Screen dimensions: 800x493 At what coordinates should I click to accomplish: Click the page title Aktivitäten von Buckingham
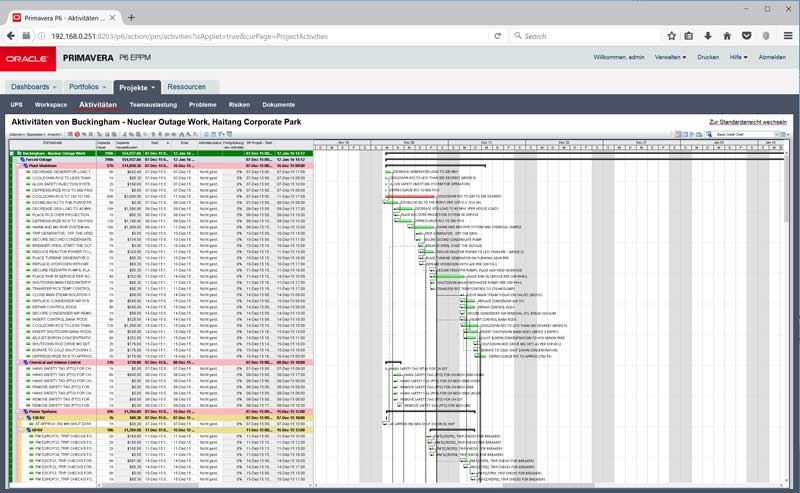156,122
